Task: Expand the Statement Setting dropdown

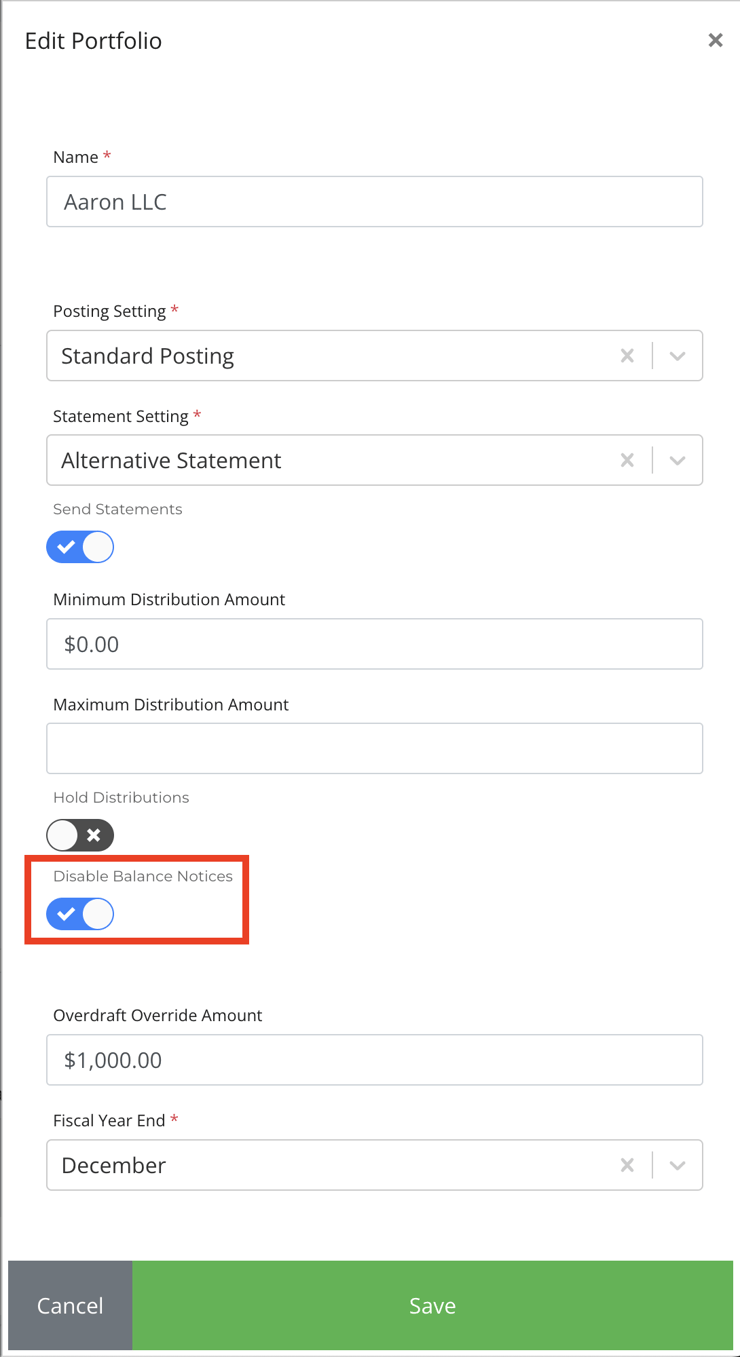Action: tap(676, 460)
